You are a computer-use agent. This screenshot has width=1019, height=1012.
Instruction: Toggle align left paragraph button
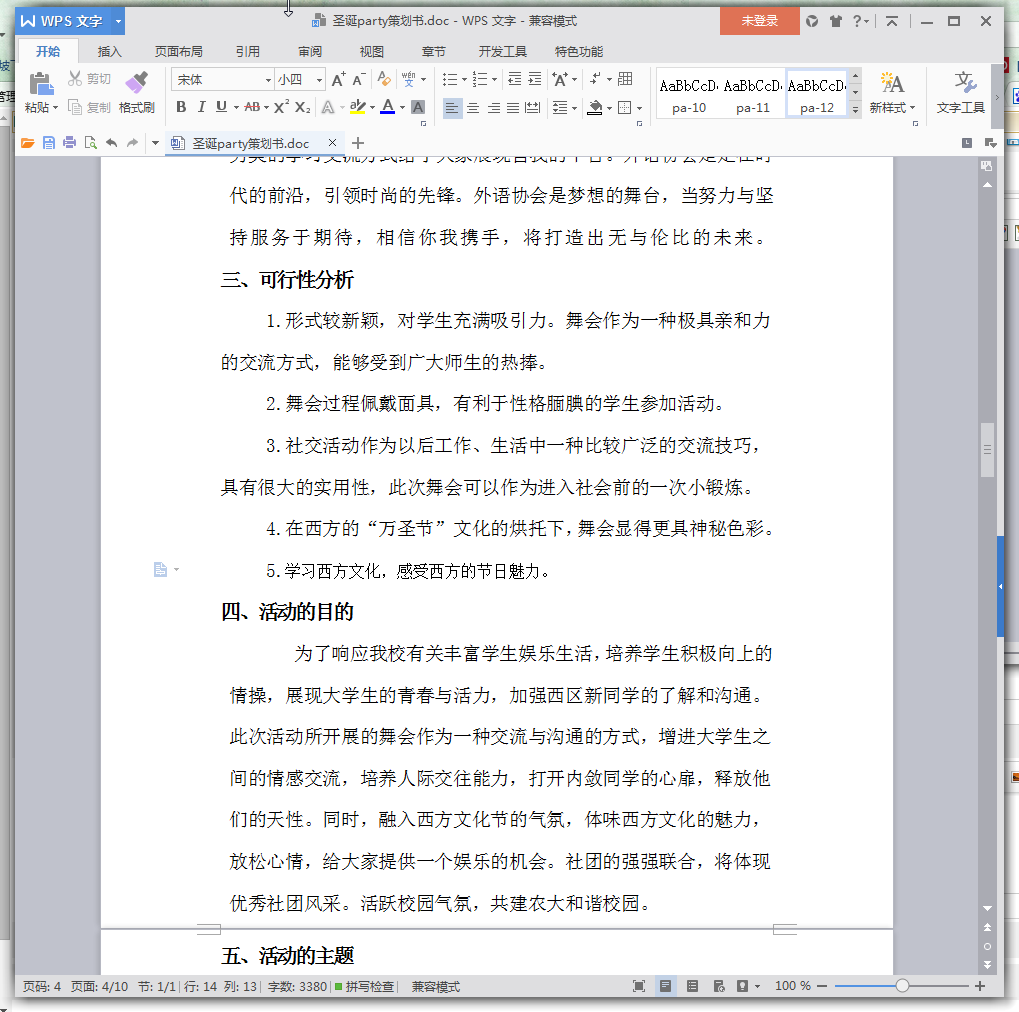pyautogui.click(x=452, y=107)
